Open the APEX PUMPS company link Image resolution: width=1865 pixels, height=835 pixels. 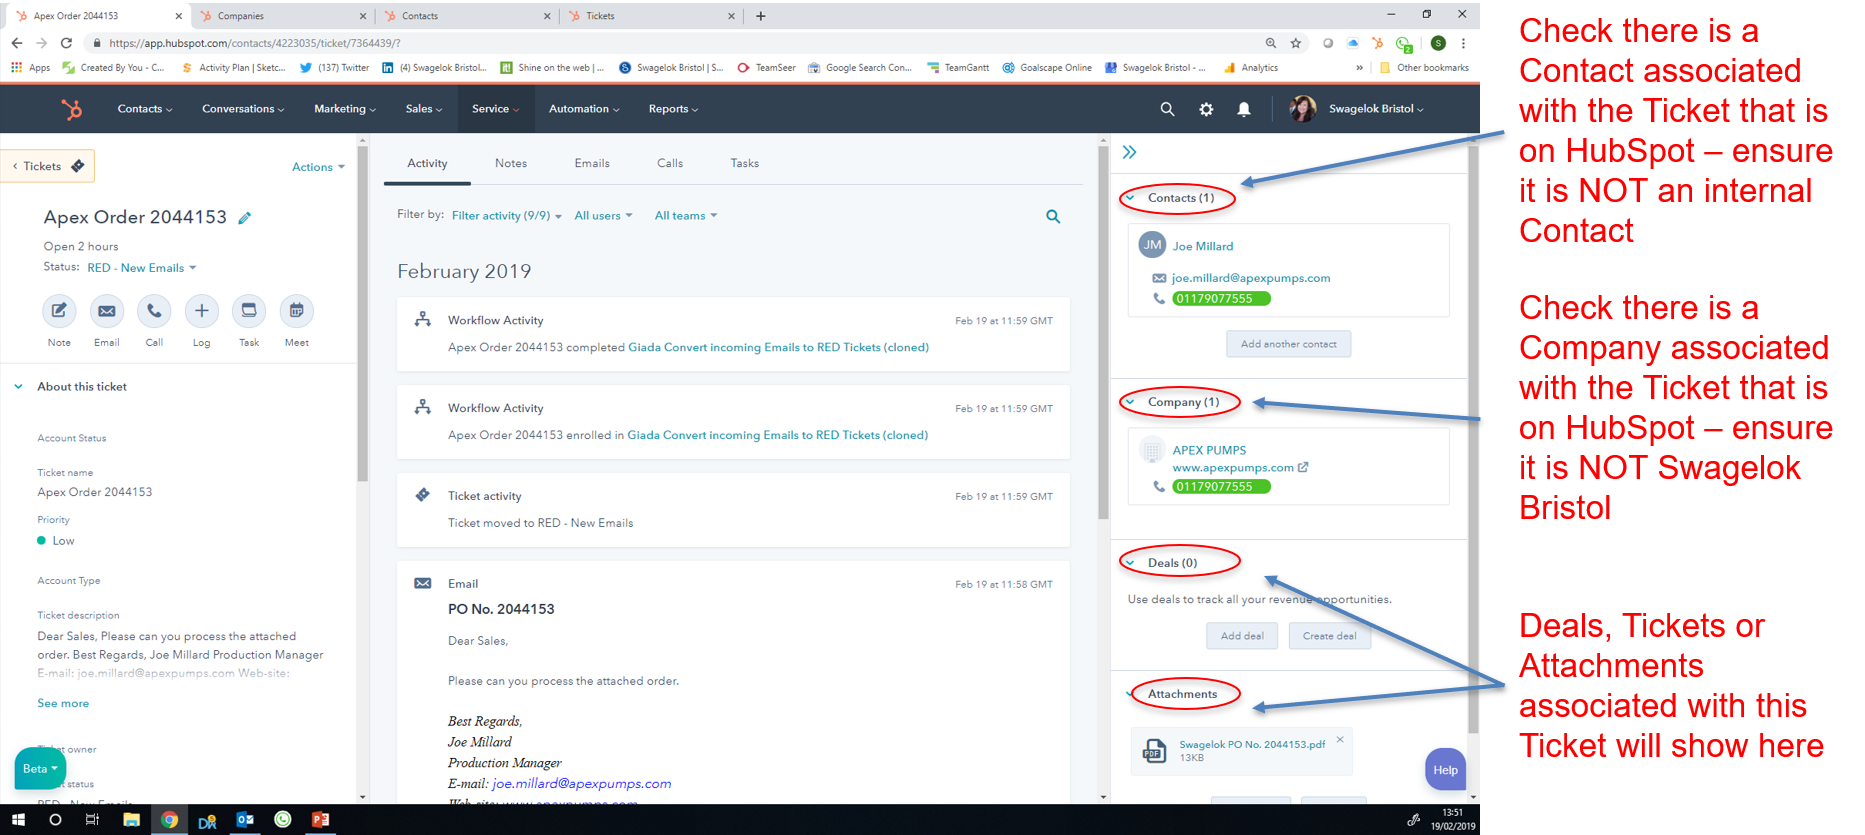click(1209, 450)
